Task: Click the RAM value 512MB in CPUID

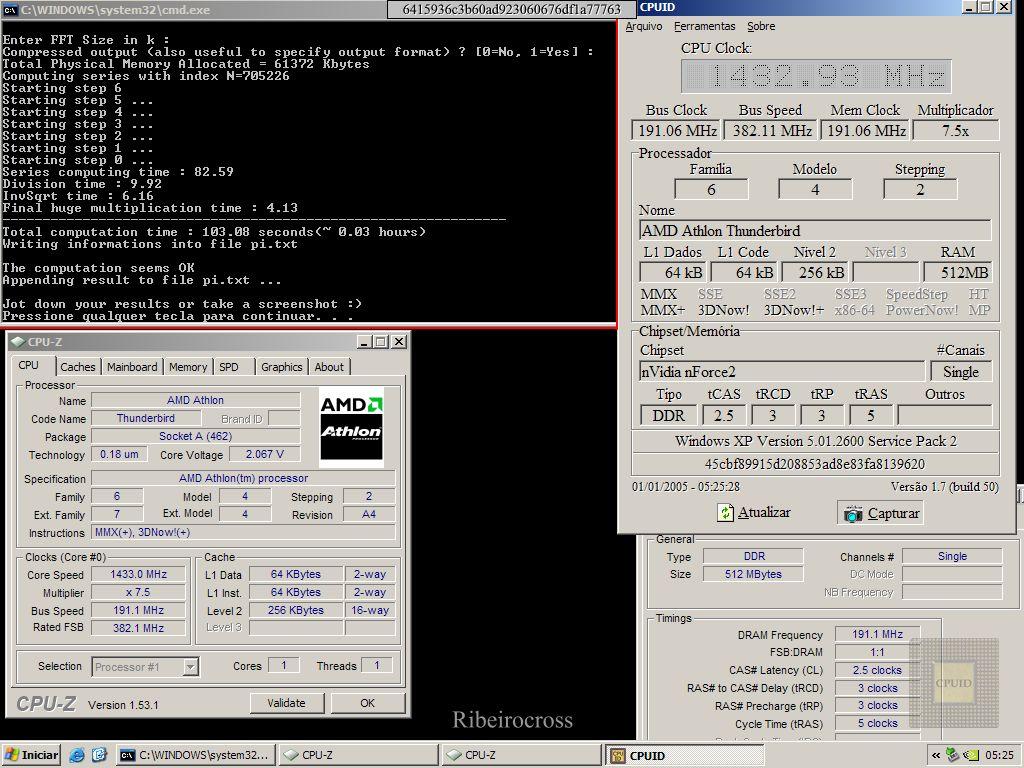Action: point(957,272)
